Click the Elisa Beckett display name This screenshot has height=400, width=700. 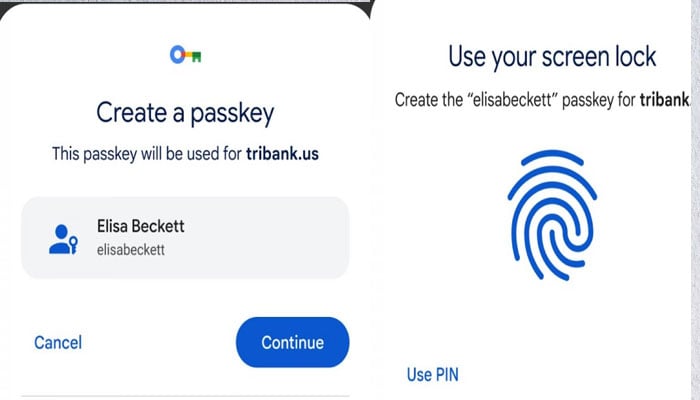coord(141,226)
